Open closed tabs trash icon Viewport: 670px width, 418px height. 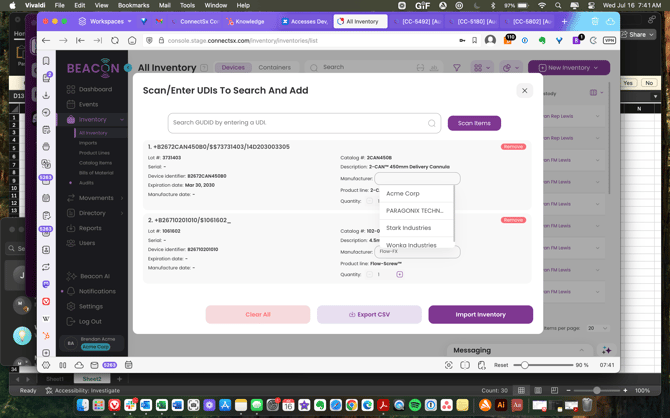[595, 21]
